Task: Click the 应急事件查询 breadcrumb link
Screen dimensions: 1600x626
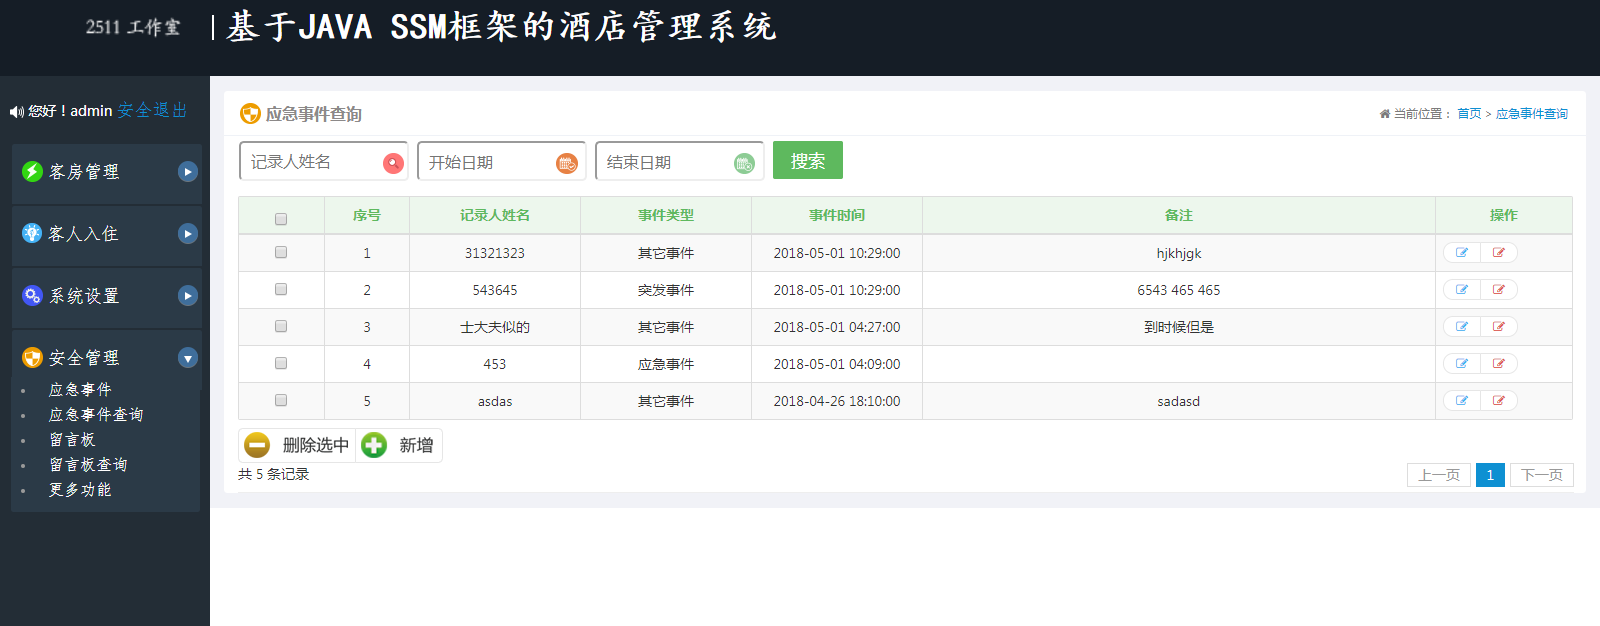Action: (1532, 114)
